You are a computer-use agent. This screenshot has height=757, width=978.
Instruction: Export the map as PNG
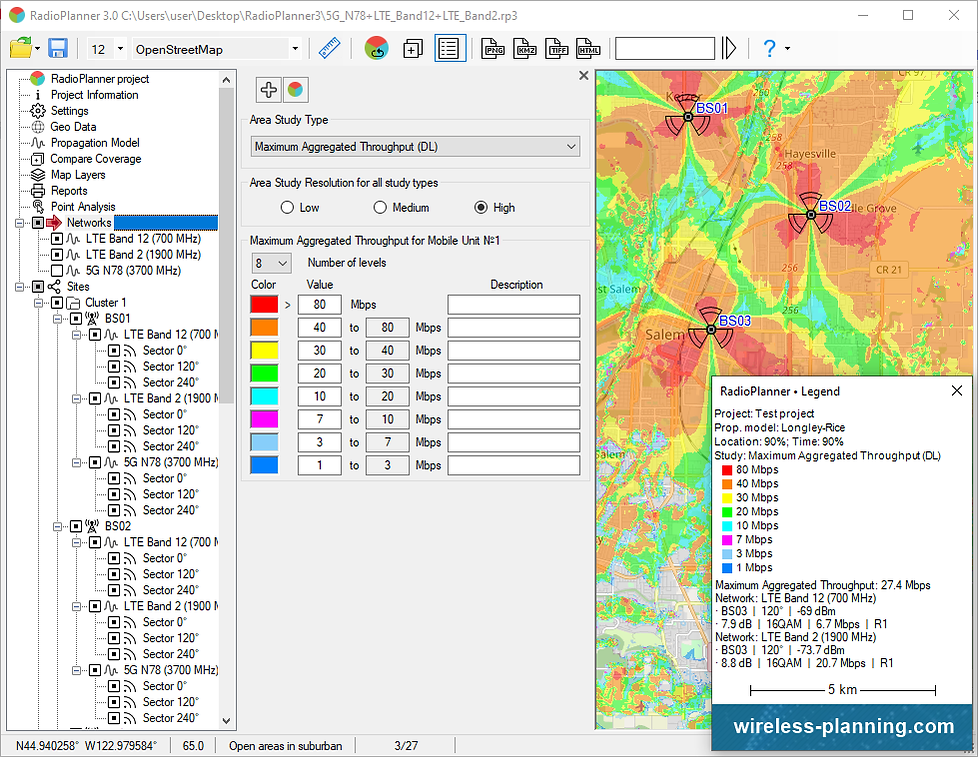tap(492, 48)
